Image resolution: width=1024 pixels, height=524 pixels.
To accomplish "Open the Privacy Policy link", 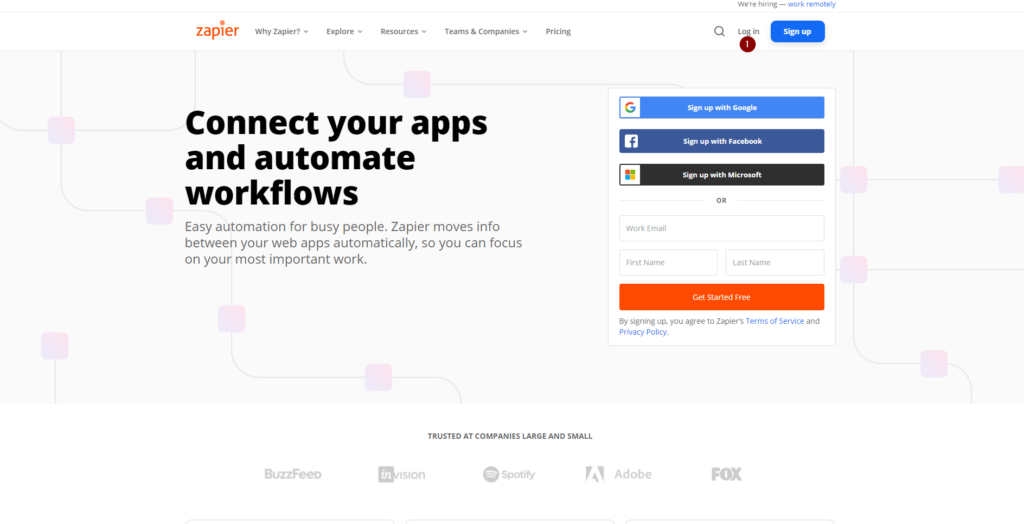I will point(643,332).
